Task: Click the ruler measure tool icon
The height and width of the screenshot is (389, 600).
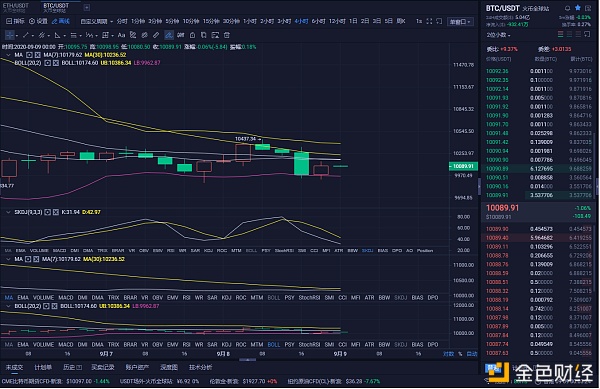Action: (156, 35)
